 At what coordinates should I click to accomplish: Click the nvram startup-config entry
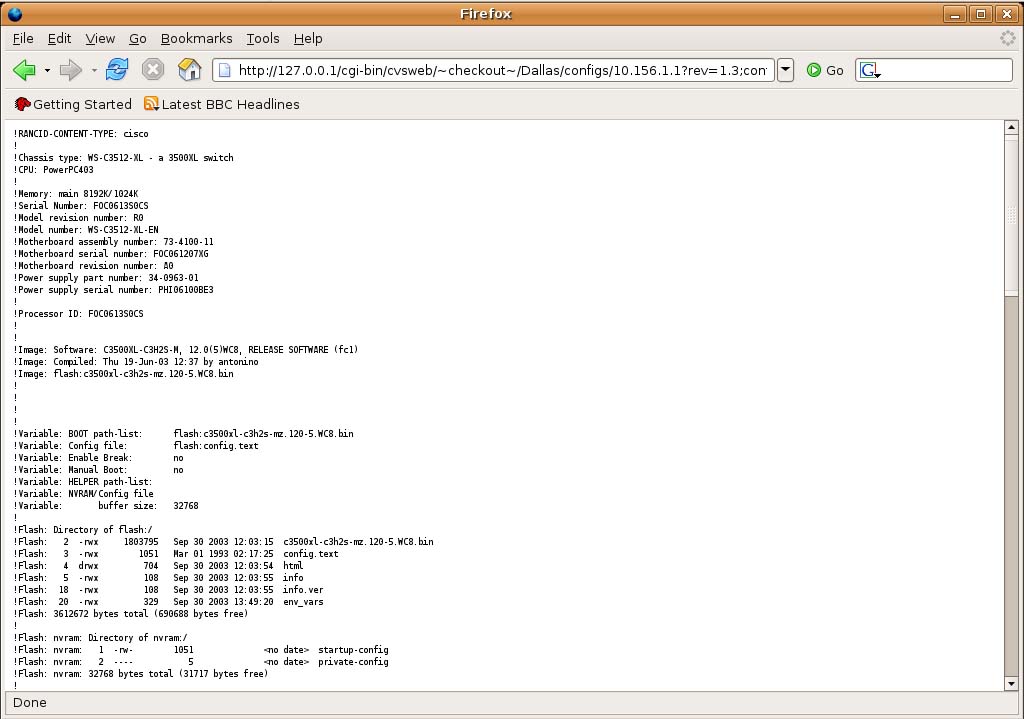pyautogui.click(x=201, y=650)
